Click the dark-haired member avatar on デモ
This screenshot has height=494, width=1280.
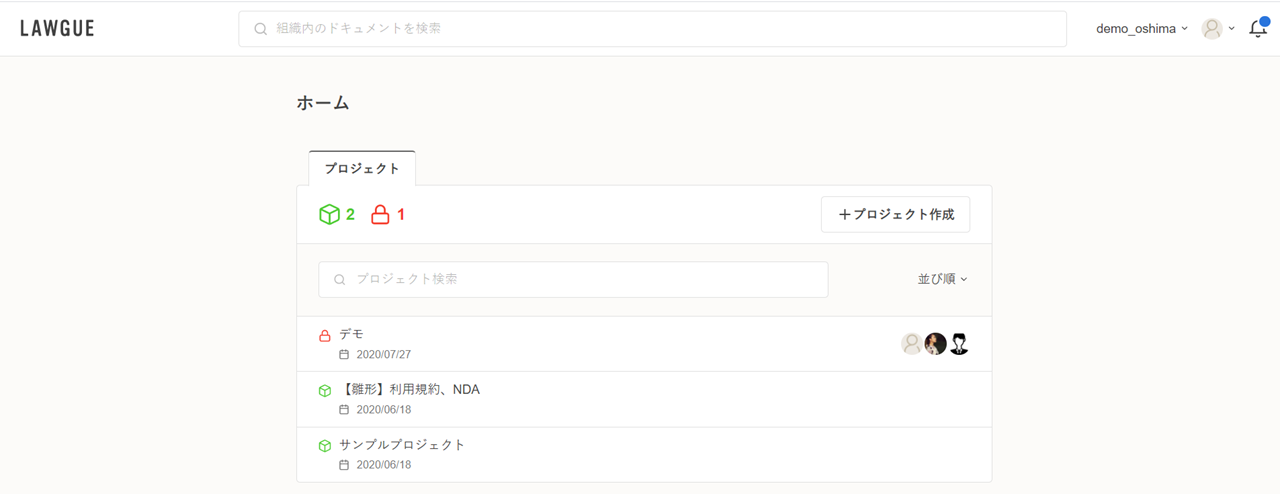pyautogui.click(x=935, y=344)
